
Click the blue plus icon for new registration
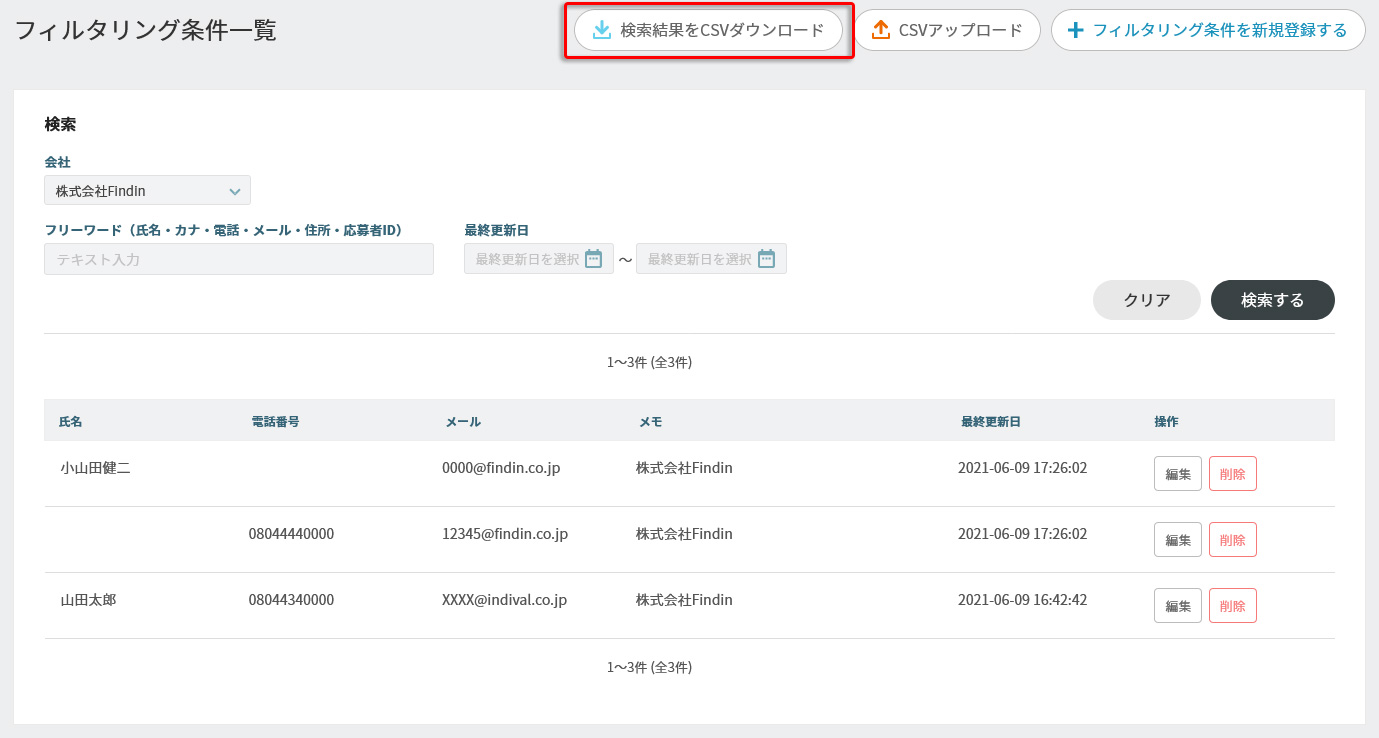[x=1076, y=30]
